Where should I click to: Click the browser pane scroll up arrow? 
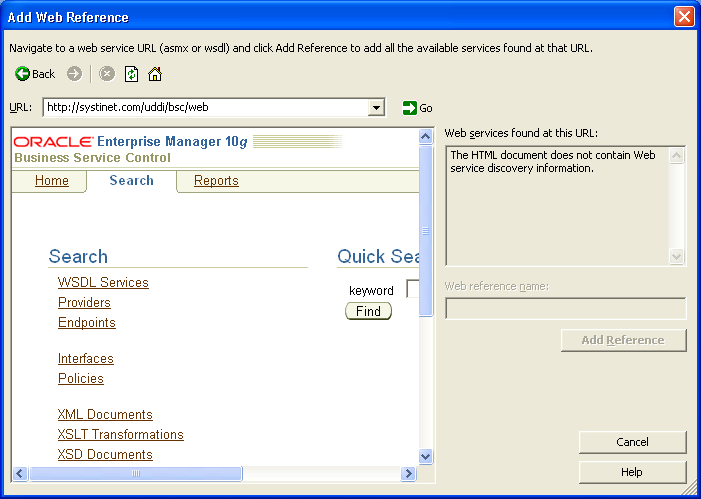click(x=426, y=136)
